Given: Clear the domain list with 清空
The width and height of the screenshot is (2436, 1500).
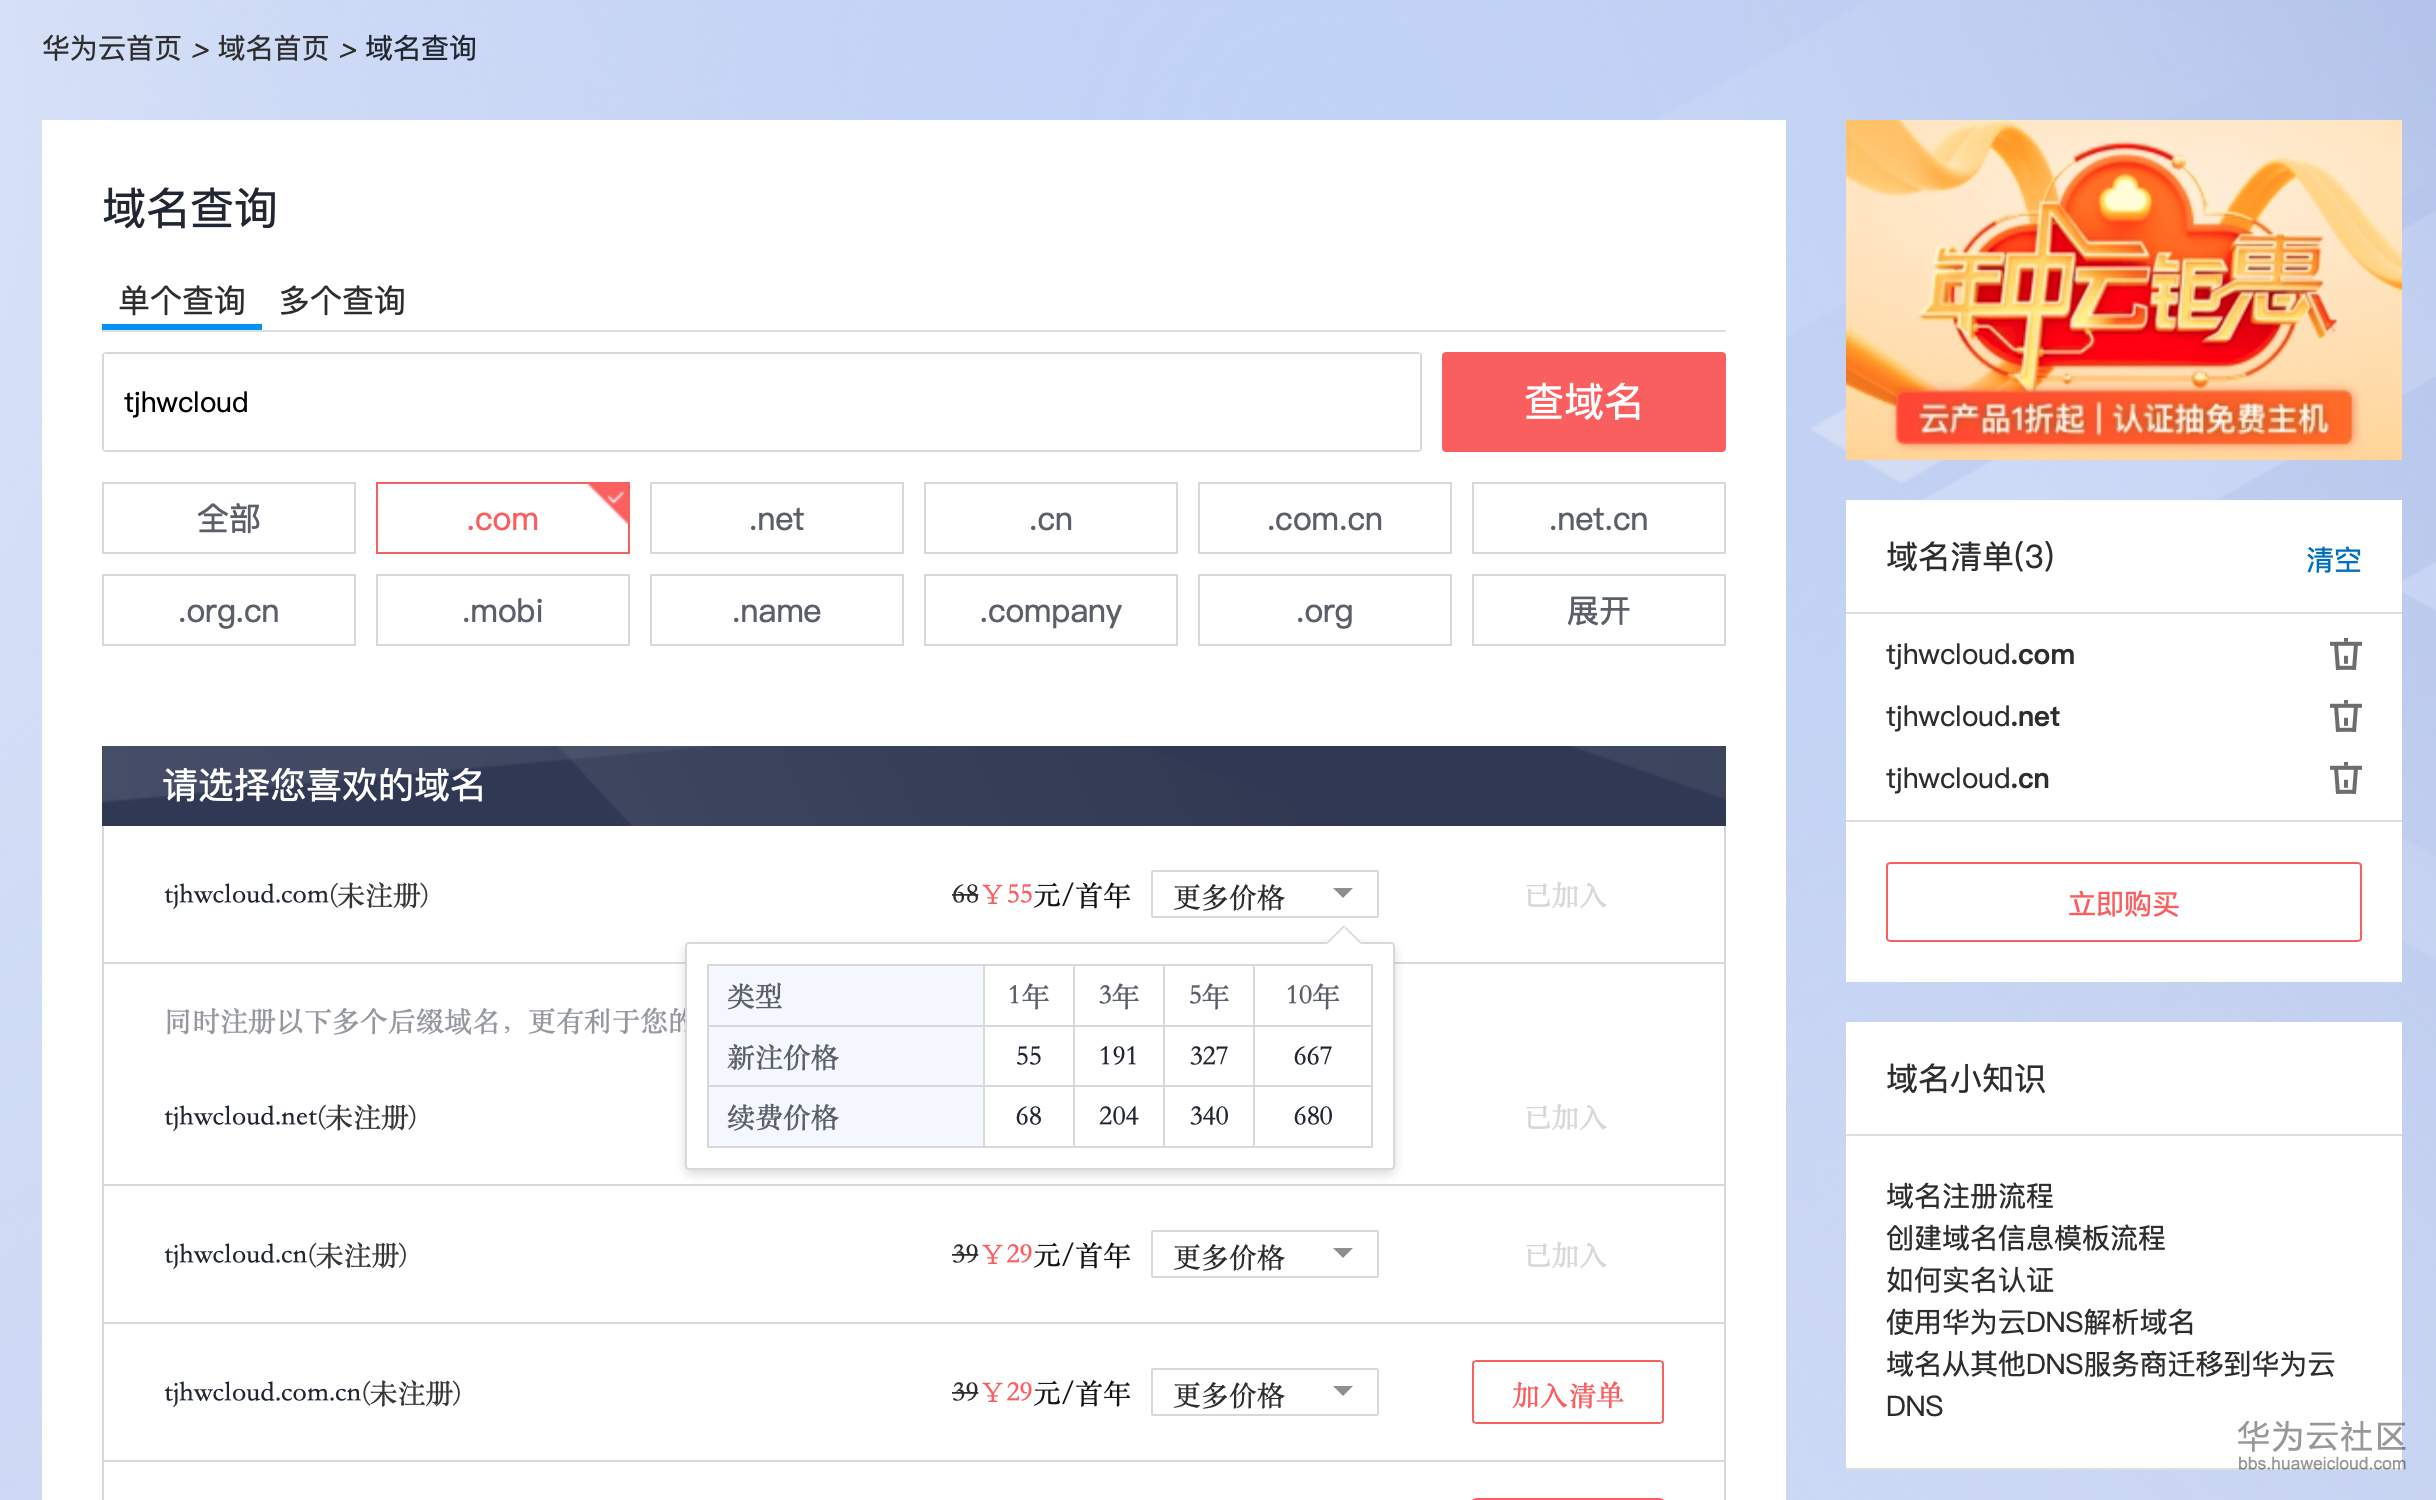Looking at the screenshot, I should 2333,560.
